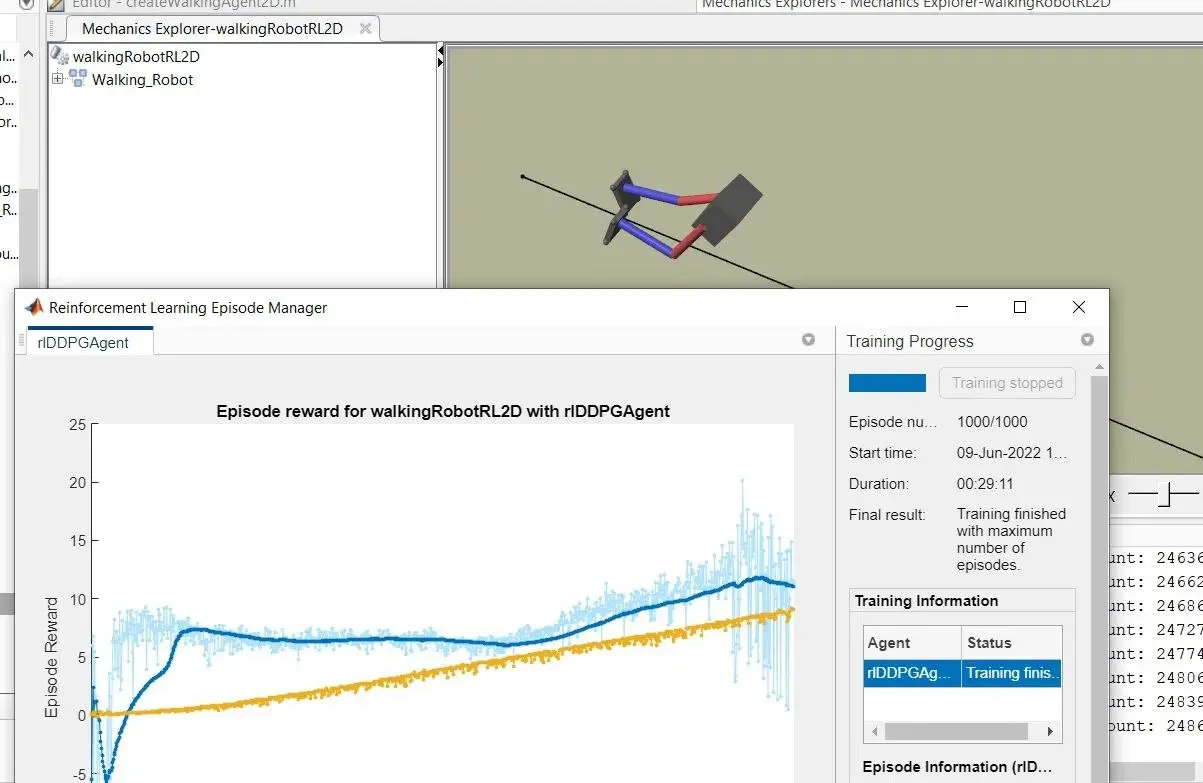Click the Status column header
1203x783 pixels.
click(x=1011, y=643)
